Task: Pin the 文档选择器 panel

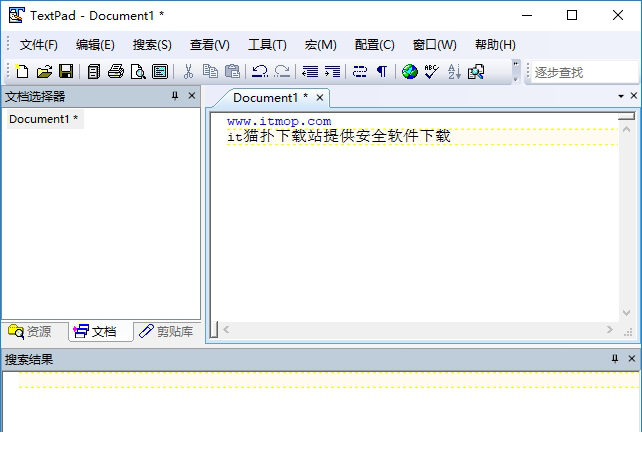Action: pos(175,96)
